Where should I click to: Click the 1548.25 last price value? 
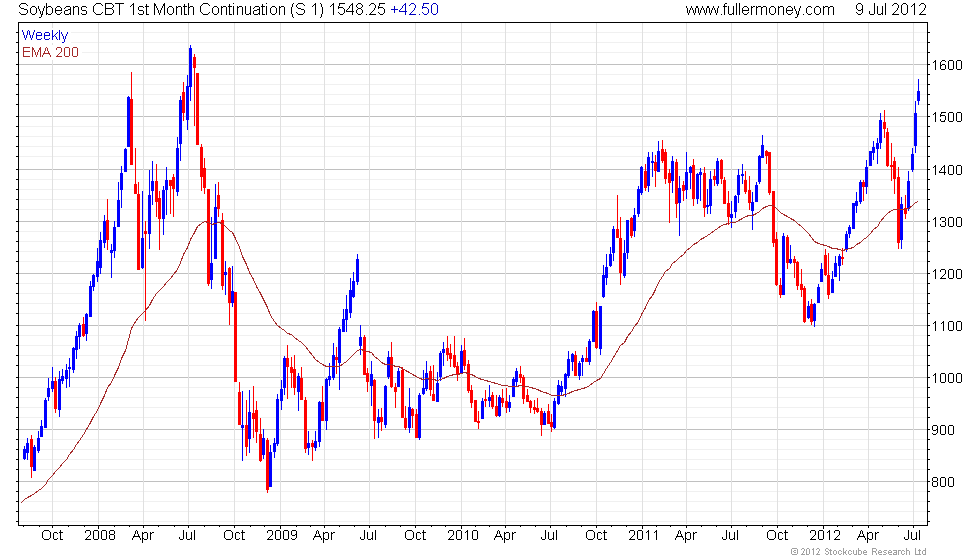coord(358,9)
